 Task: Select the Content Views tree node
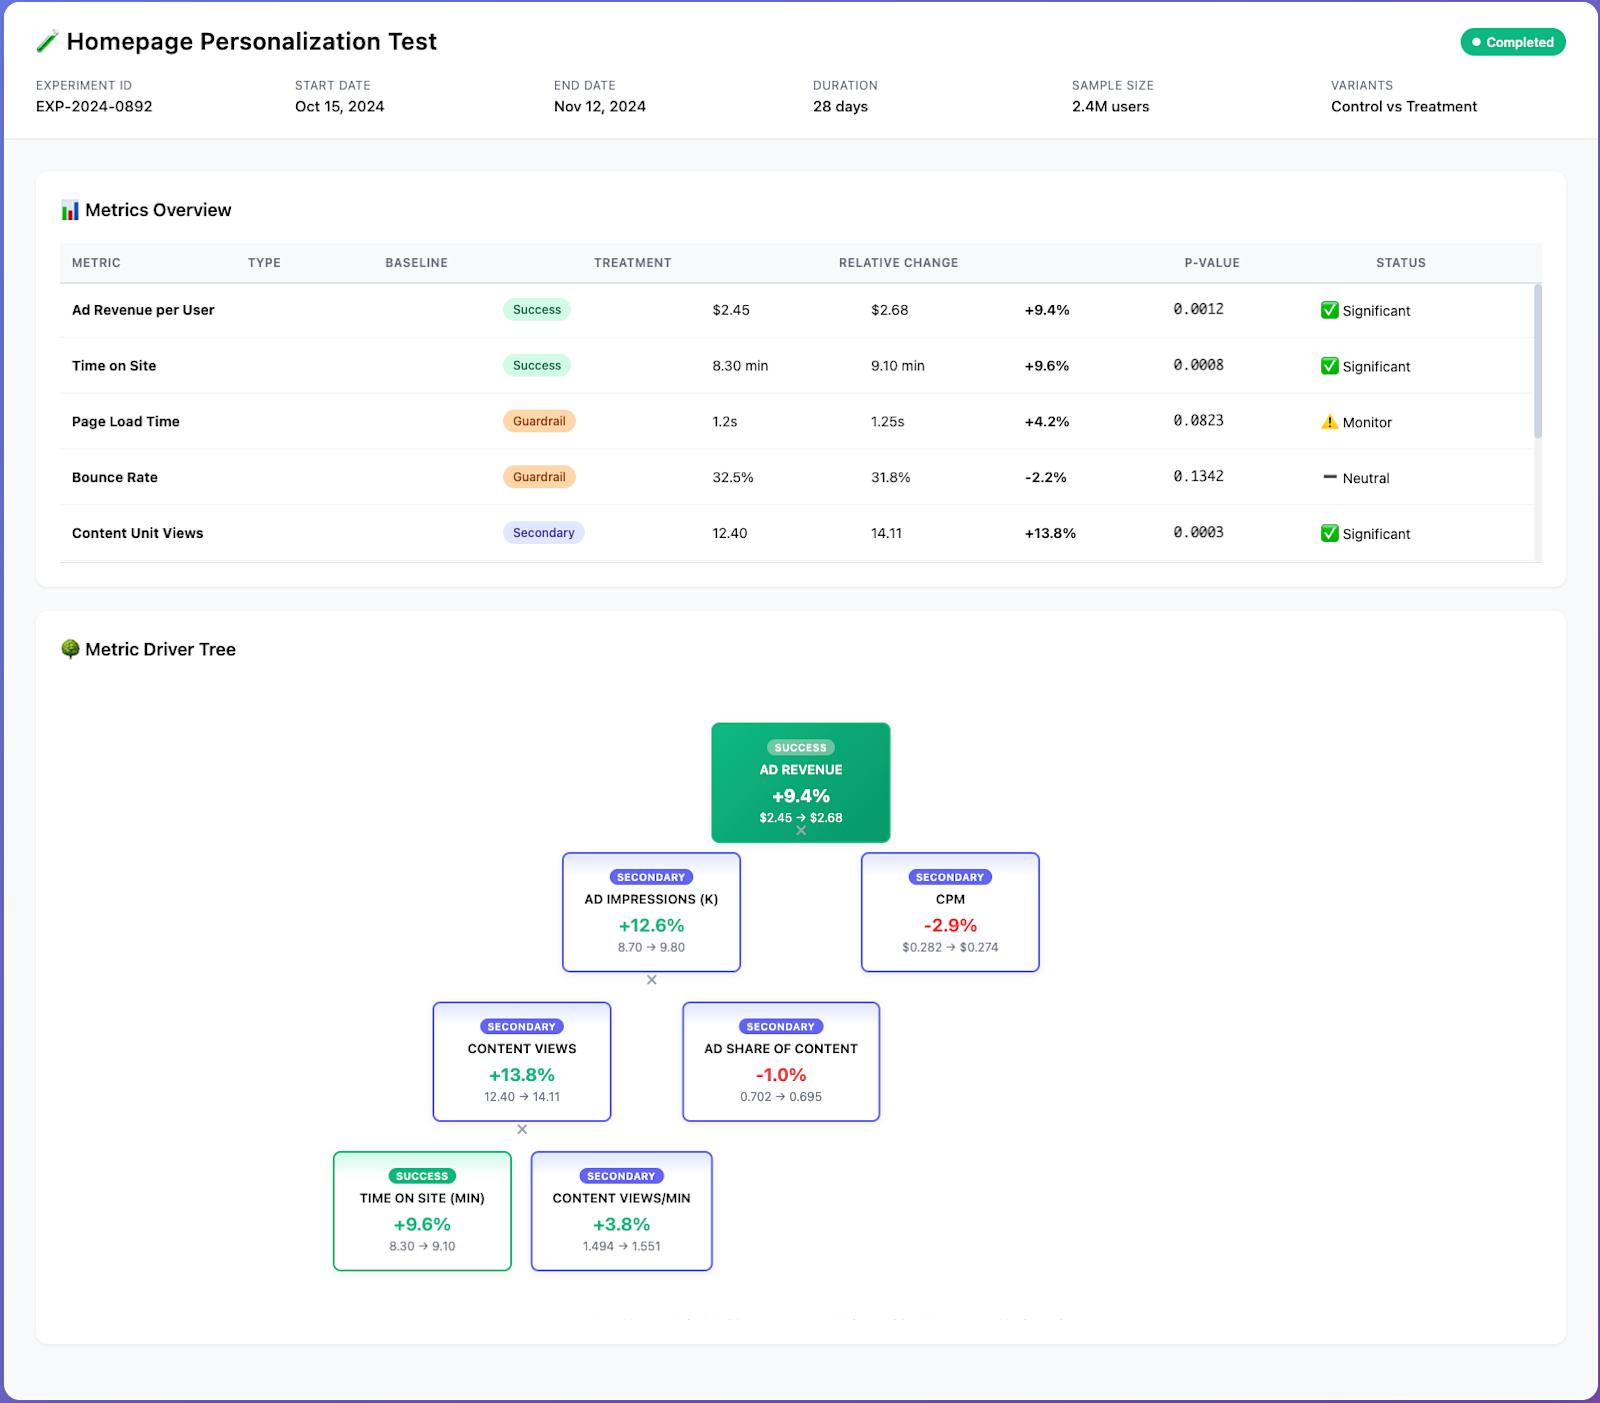[x=521, y=1061]
